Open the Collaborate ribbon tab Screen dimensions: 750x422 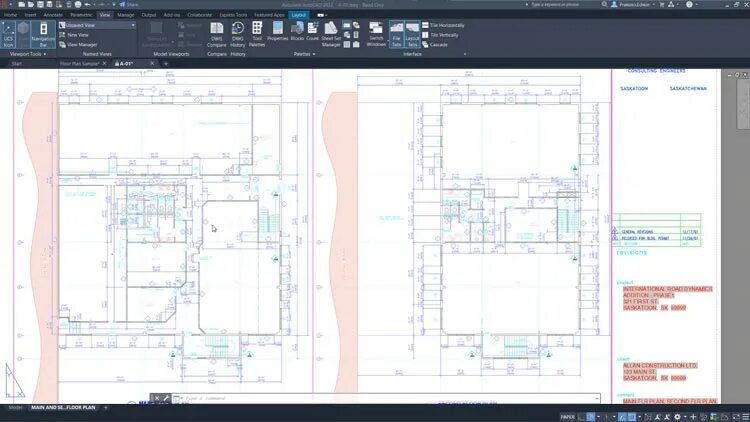tap(199, 15)
